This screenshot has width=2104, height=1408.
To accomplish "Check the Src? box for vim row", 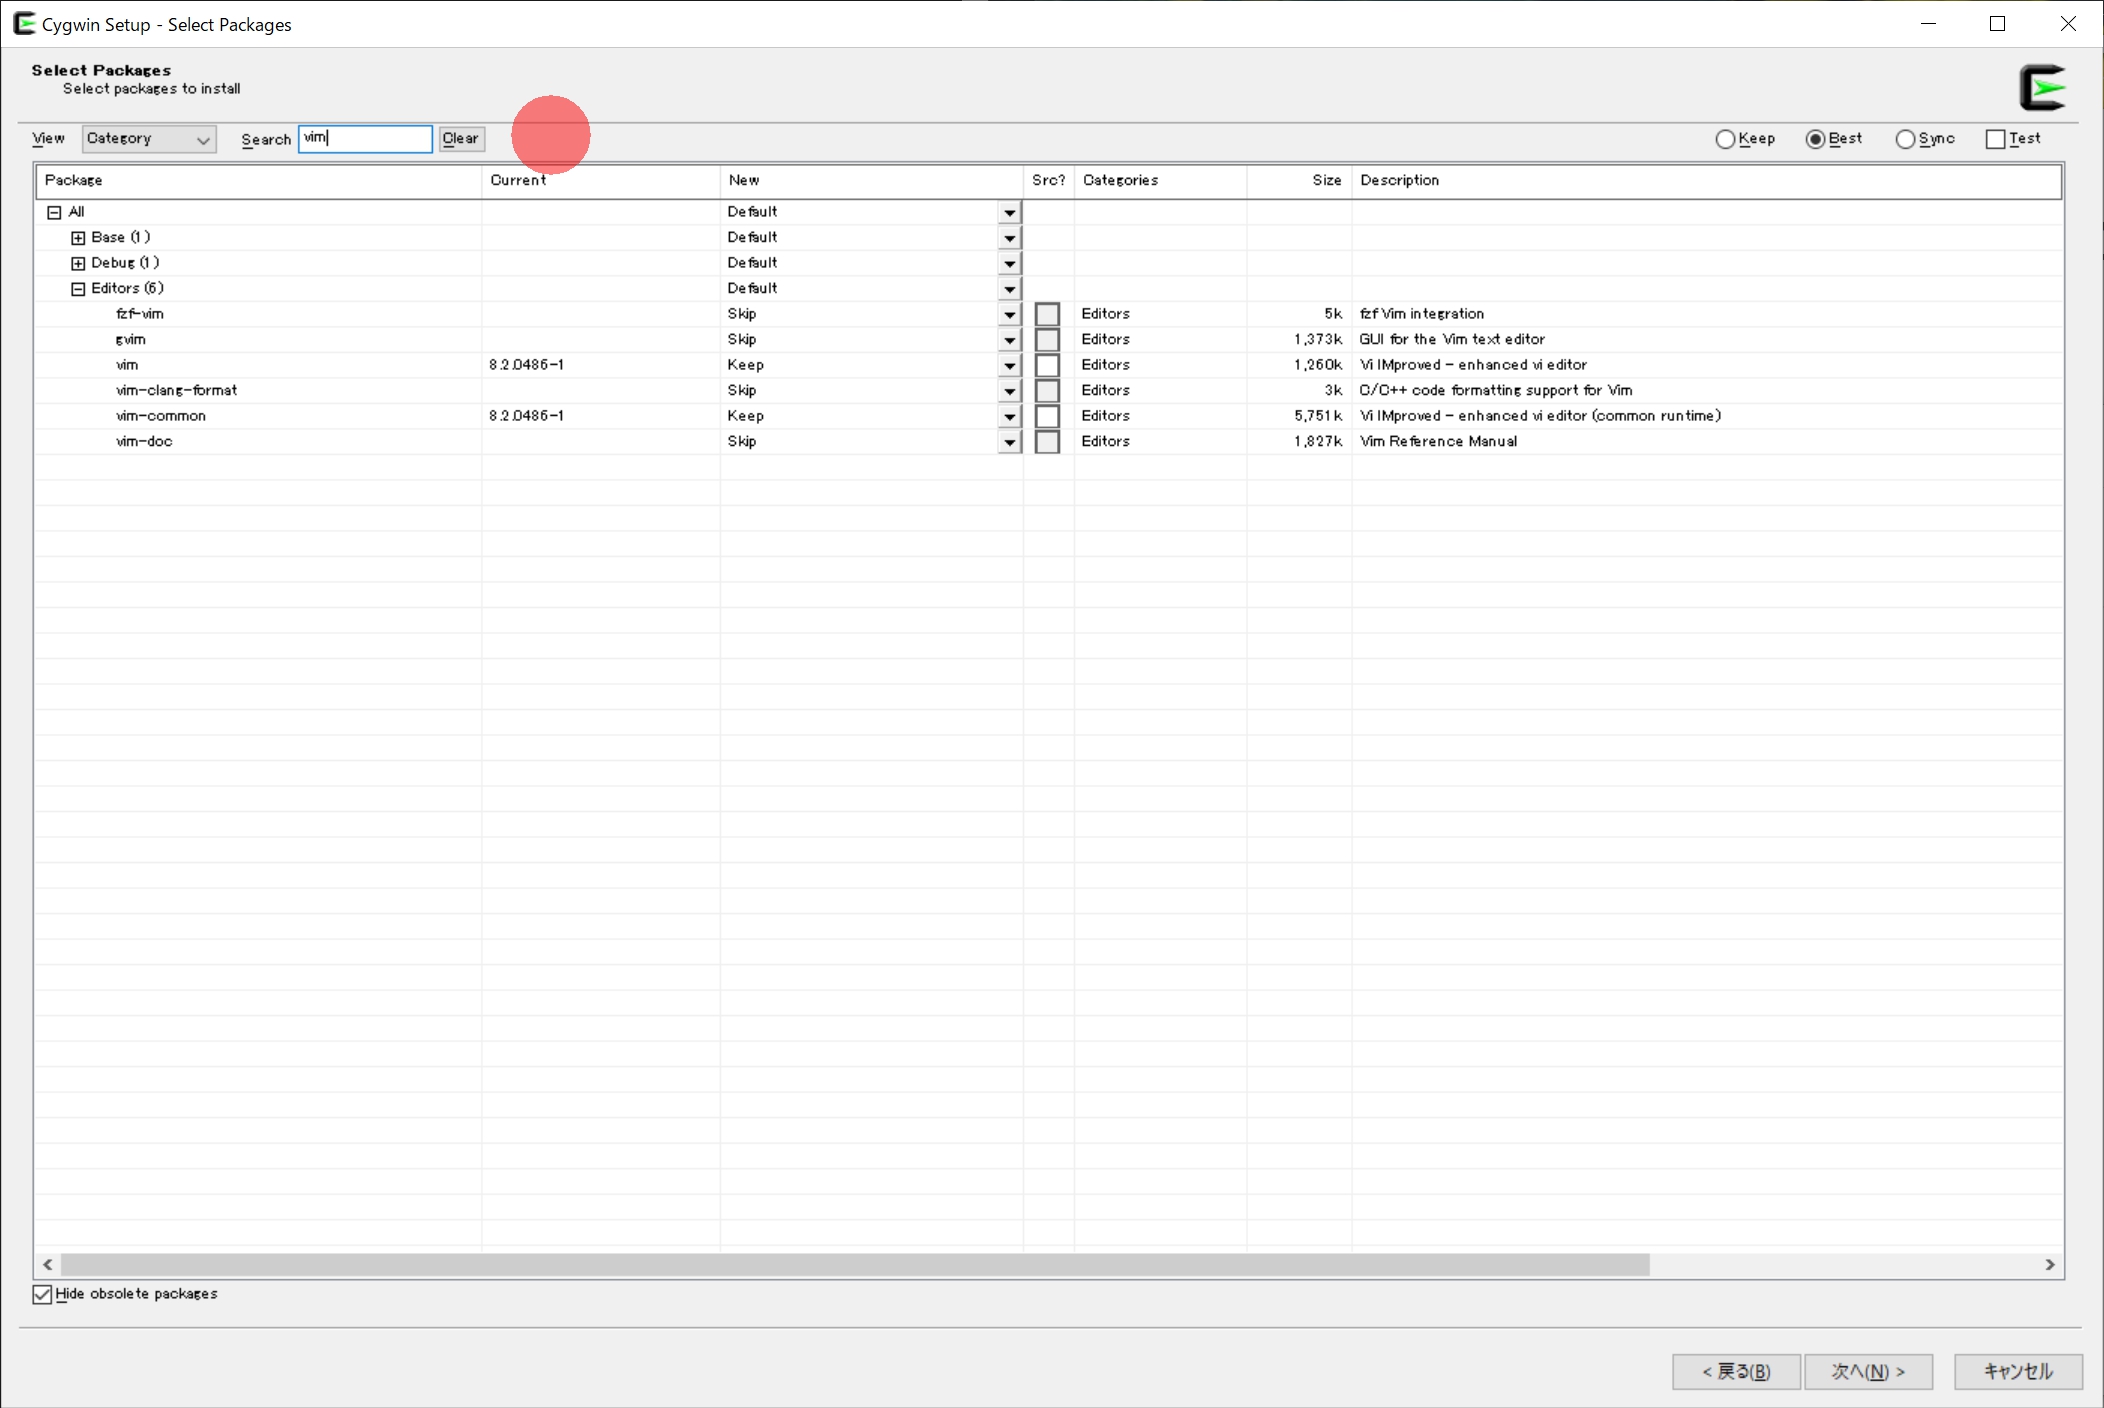I will click(x=1047, y=365).
